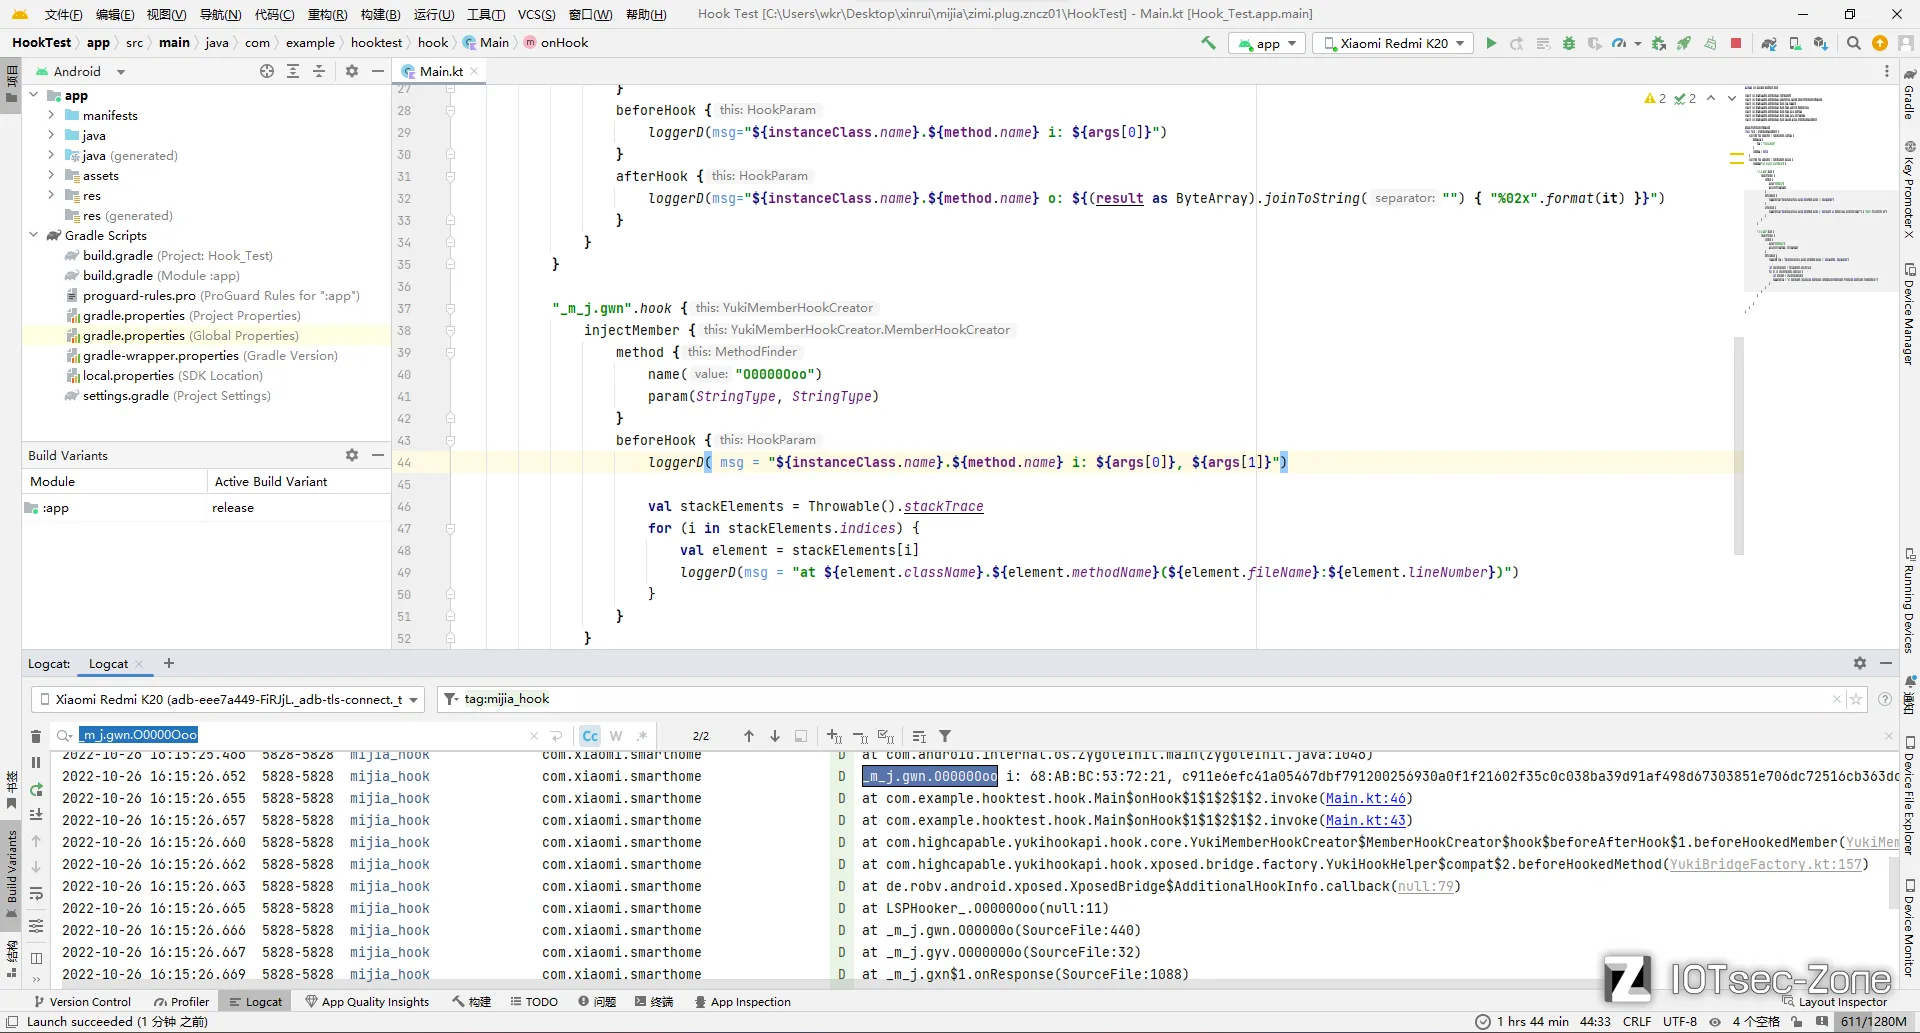The height and width of the screenshot is (1033, 1920).
Task: Clear logcat with the trash icon
Action: point(36,736)
